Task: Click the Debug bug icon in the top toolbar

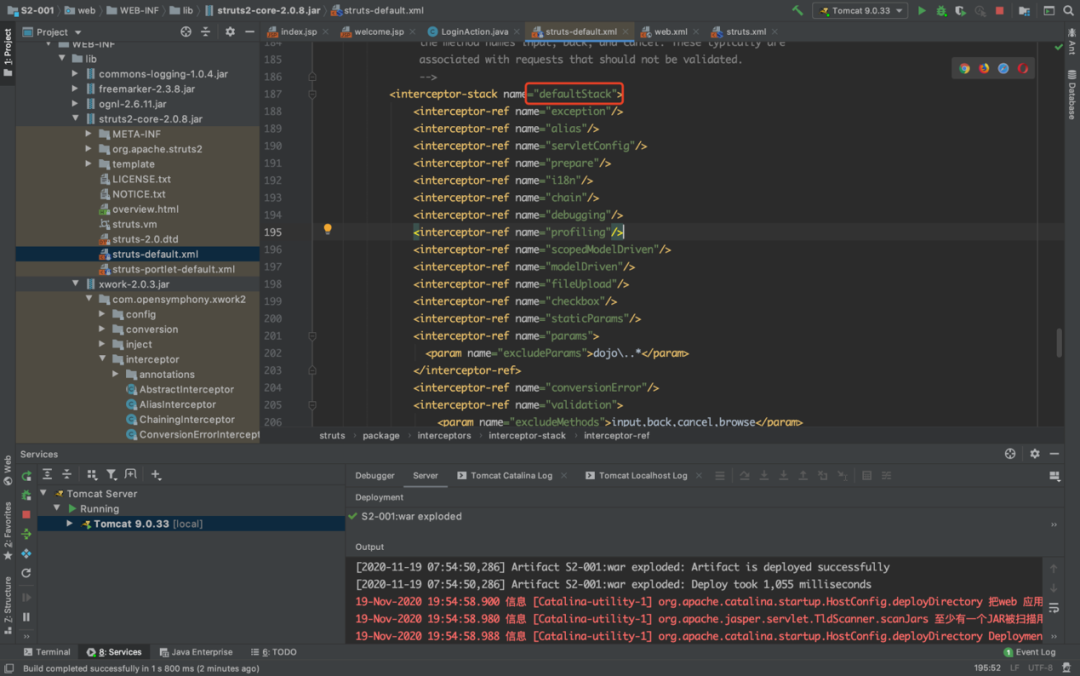Action: point(941,10)
